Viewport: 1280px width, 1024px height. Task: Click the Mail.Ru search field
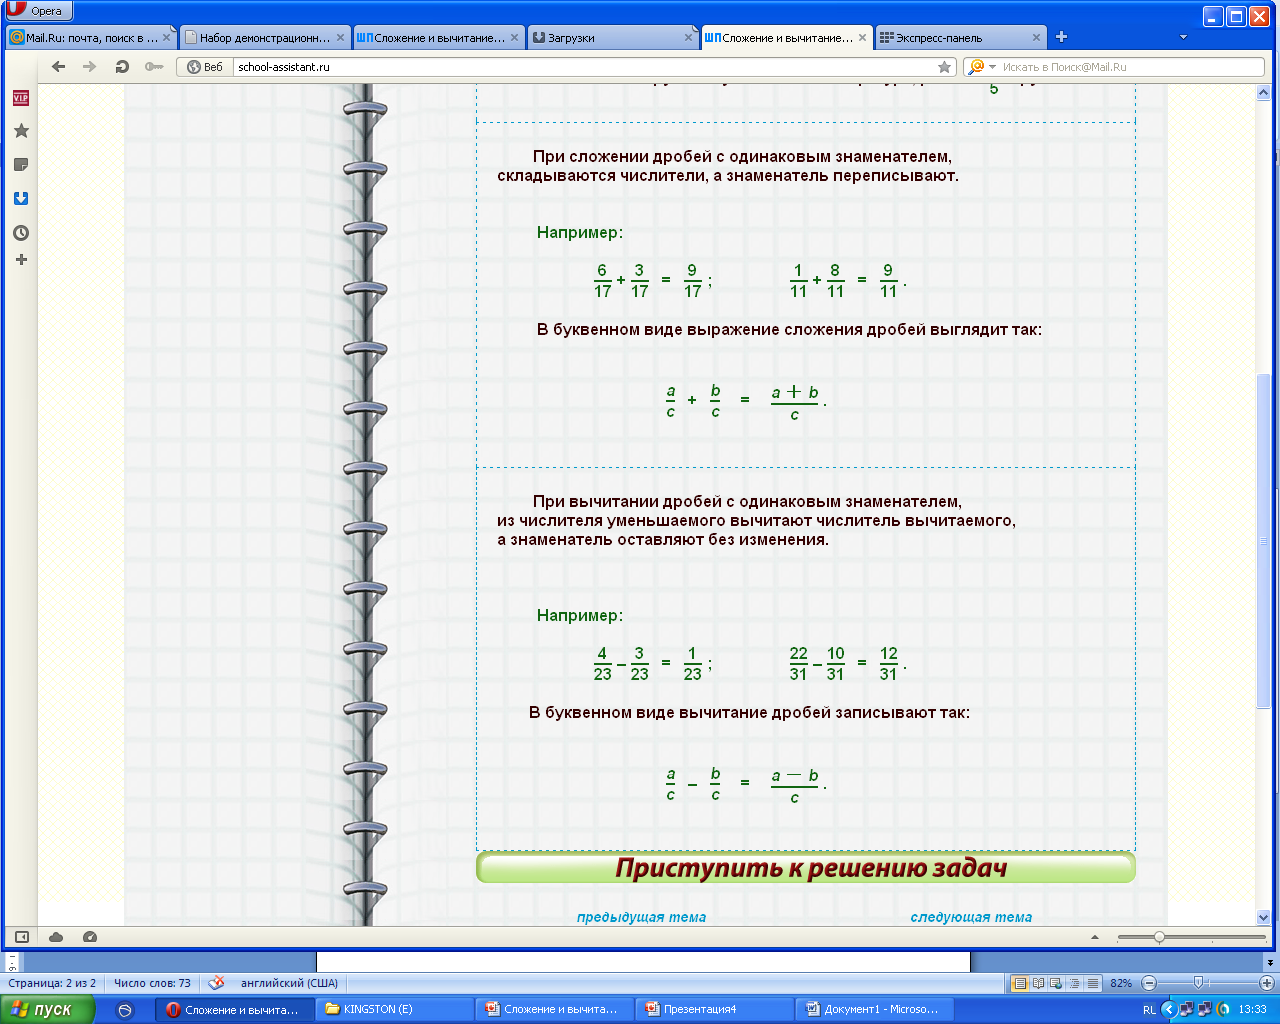[x=1130, y=67]
